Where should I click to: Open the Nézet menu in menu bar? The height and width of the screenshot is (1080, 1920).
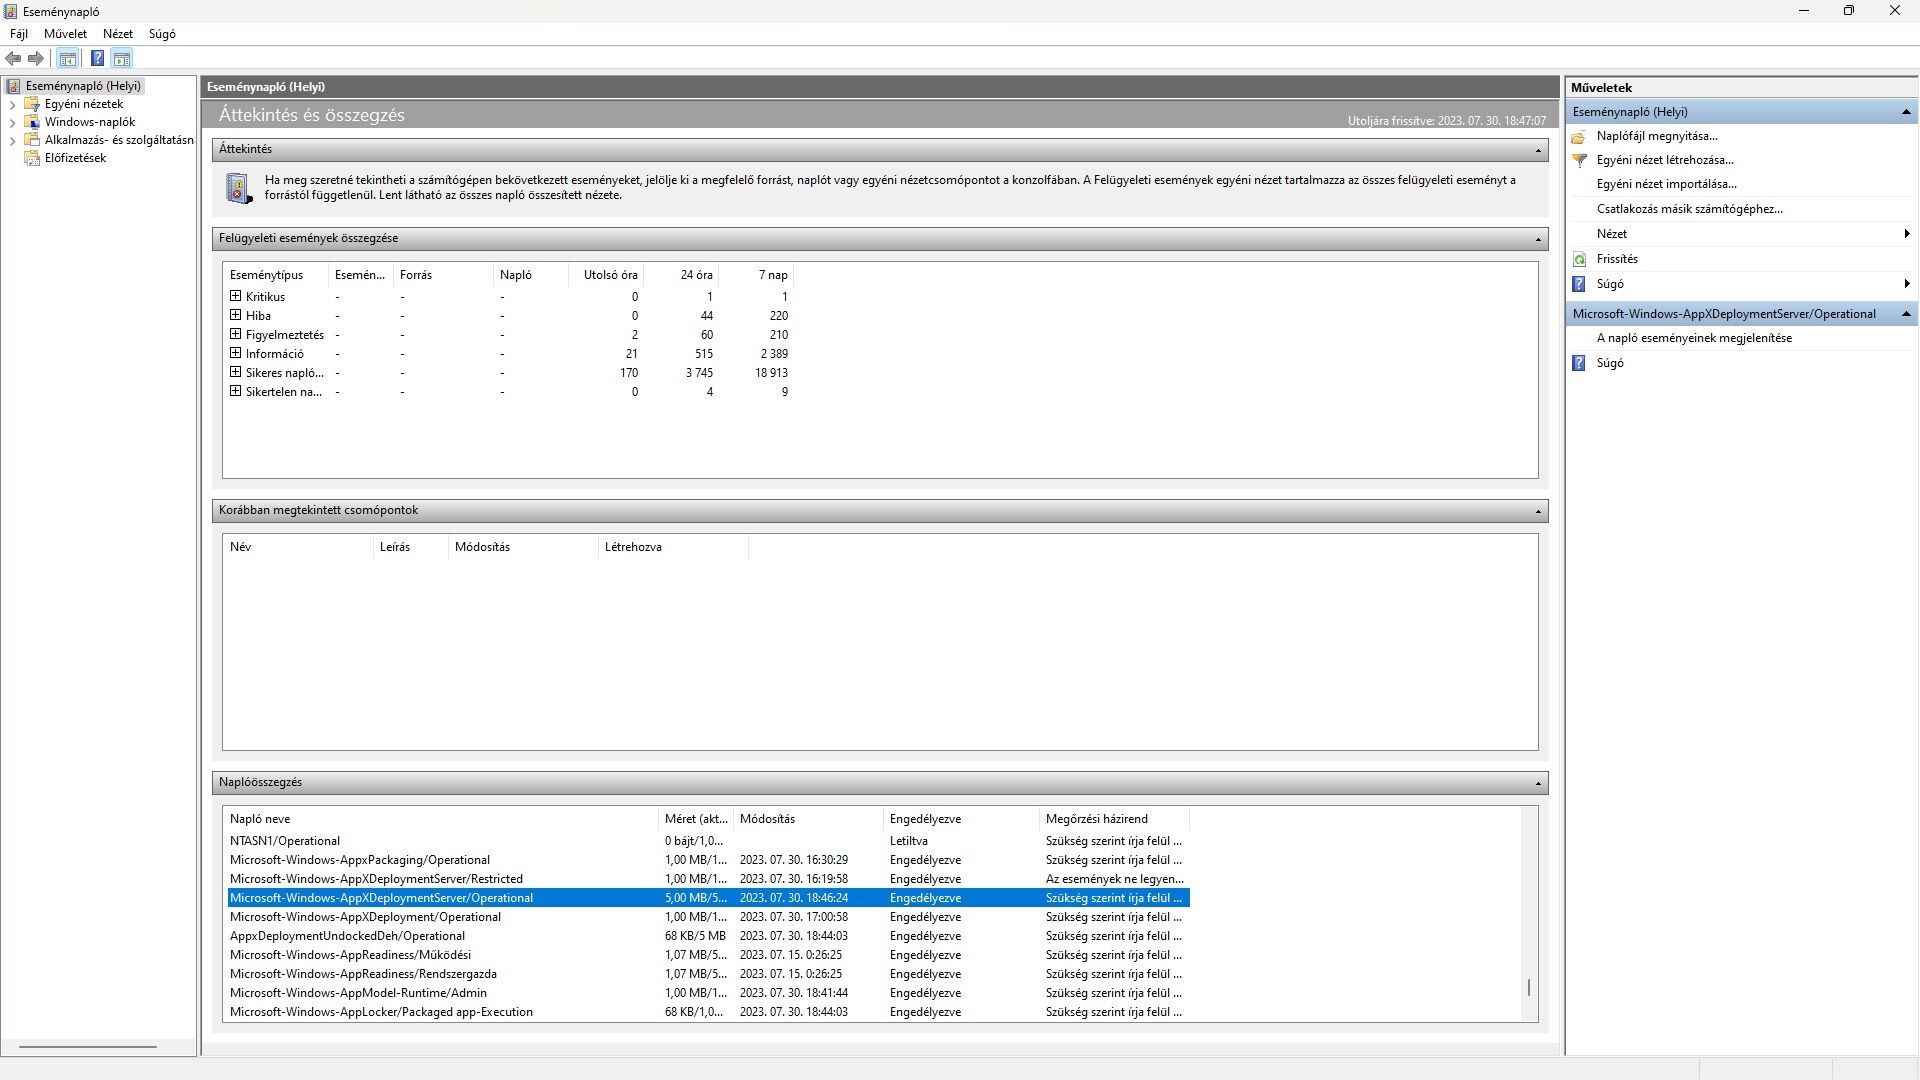coord(118,34)
